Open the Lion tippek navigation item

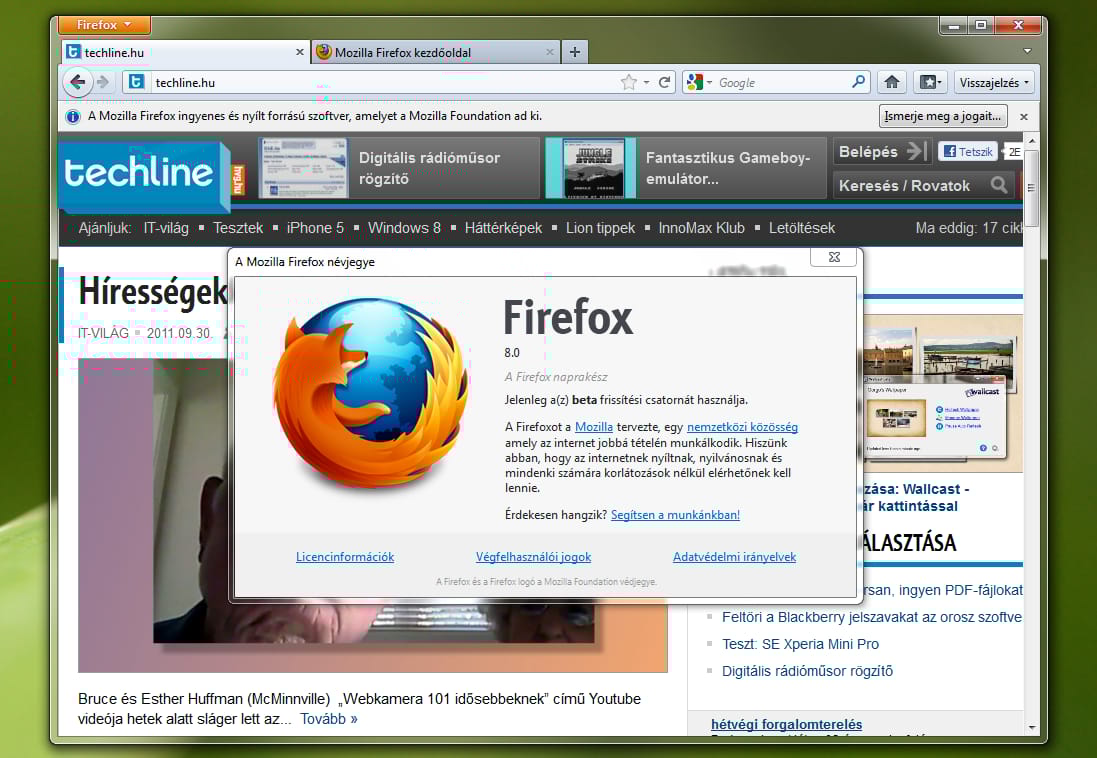pyautogui.click(x=600, y=228)
